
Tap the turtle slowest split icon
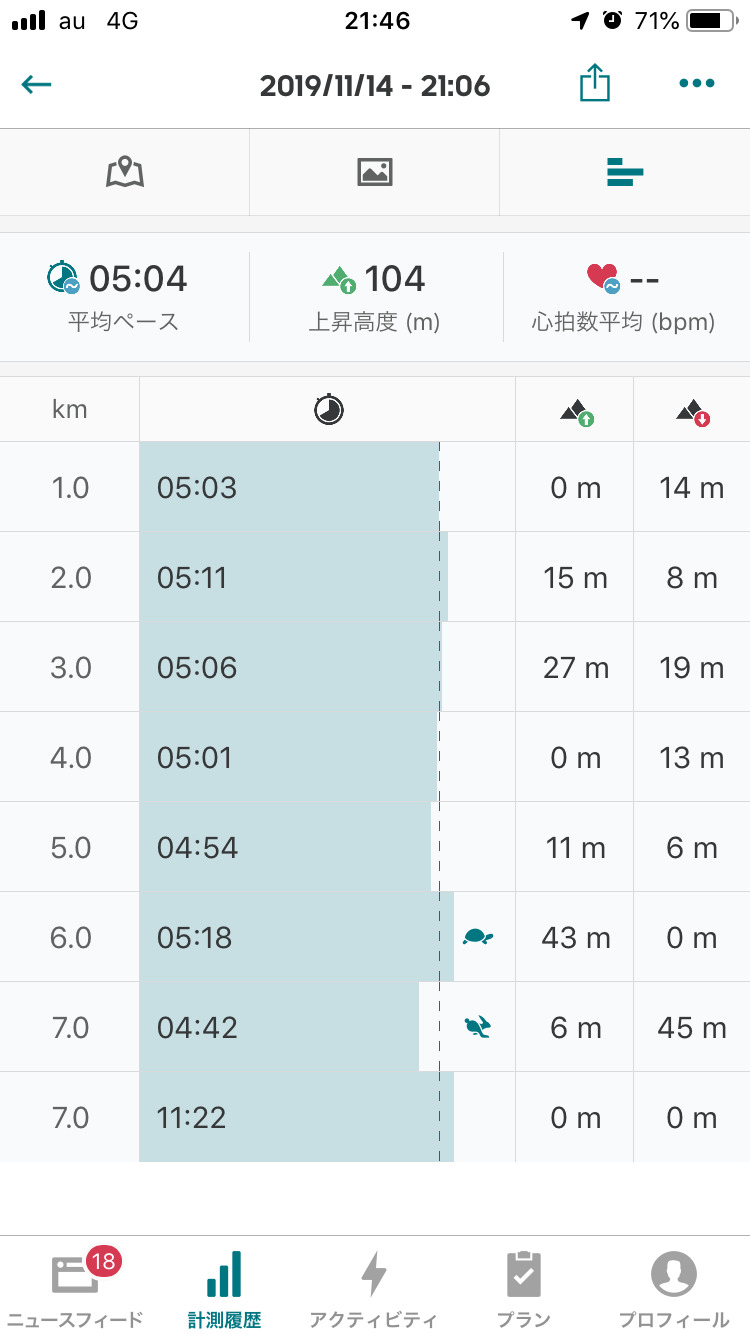[478, 937]
